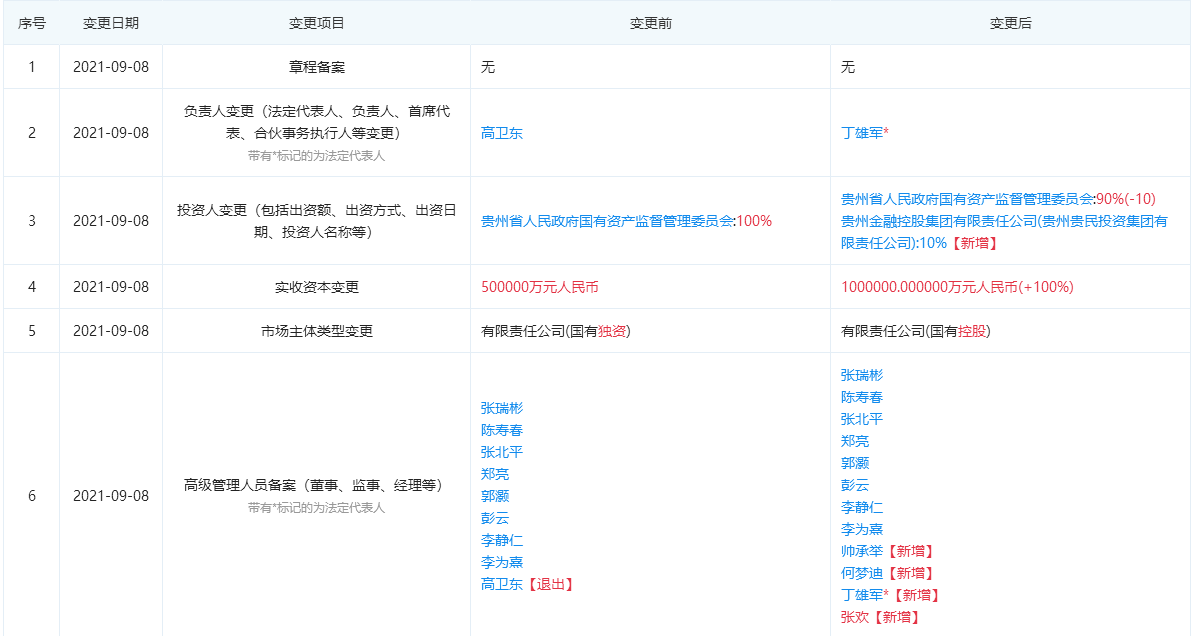The height and width of the screenshot is (636, 1196).
Task: Open 陈寿春 in the after-change column
Action: click(861, 397)
